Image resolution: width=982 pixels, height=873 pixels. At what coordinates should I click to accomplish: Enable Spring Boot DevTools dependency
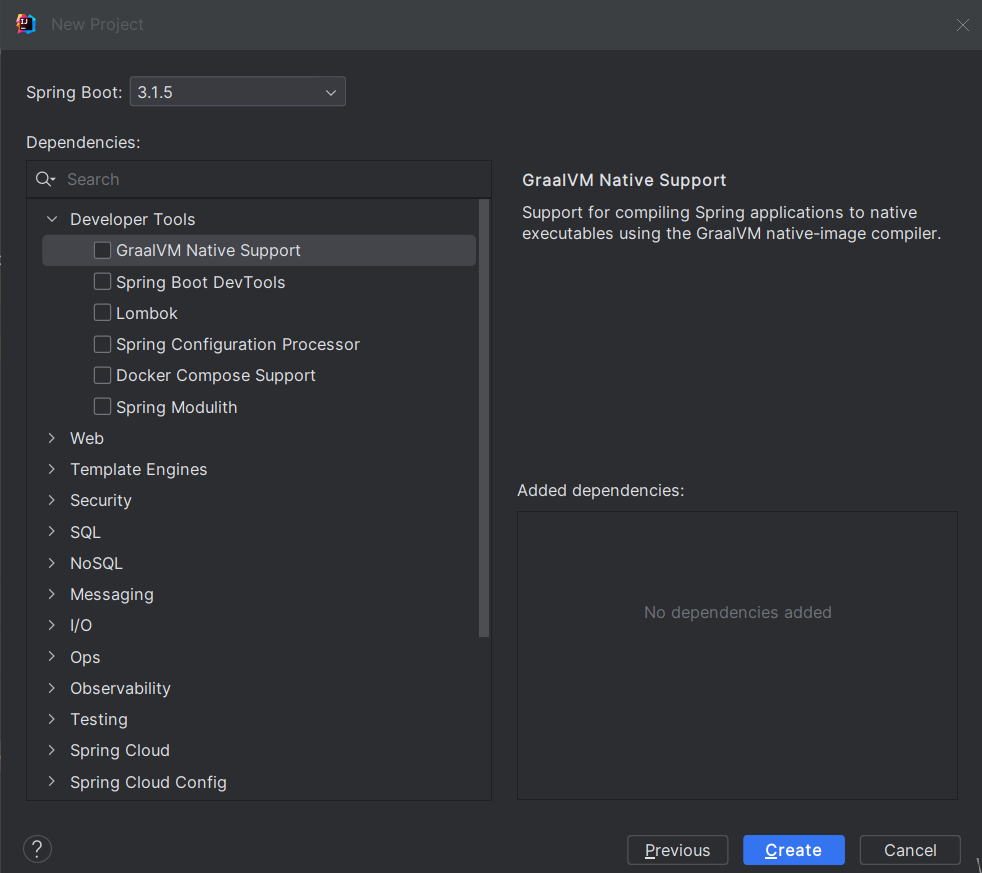click(102, 281)
